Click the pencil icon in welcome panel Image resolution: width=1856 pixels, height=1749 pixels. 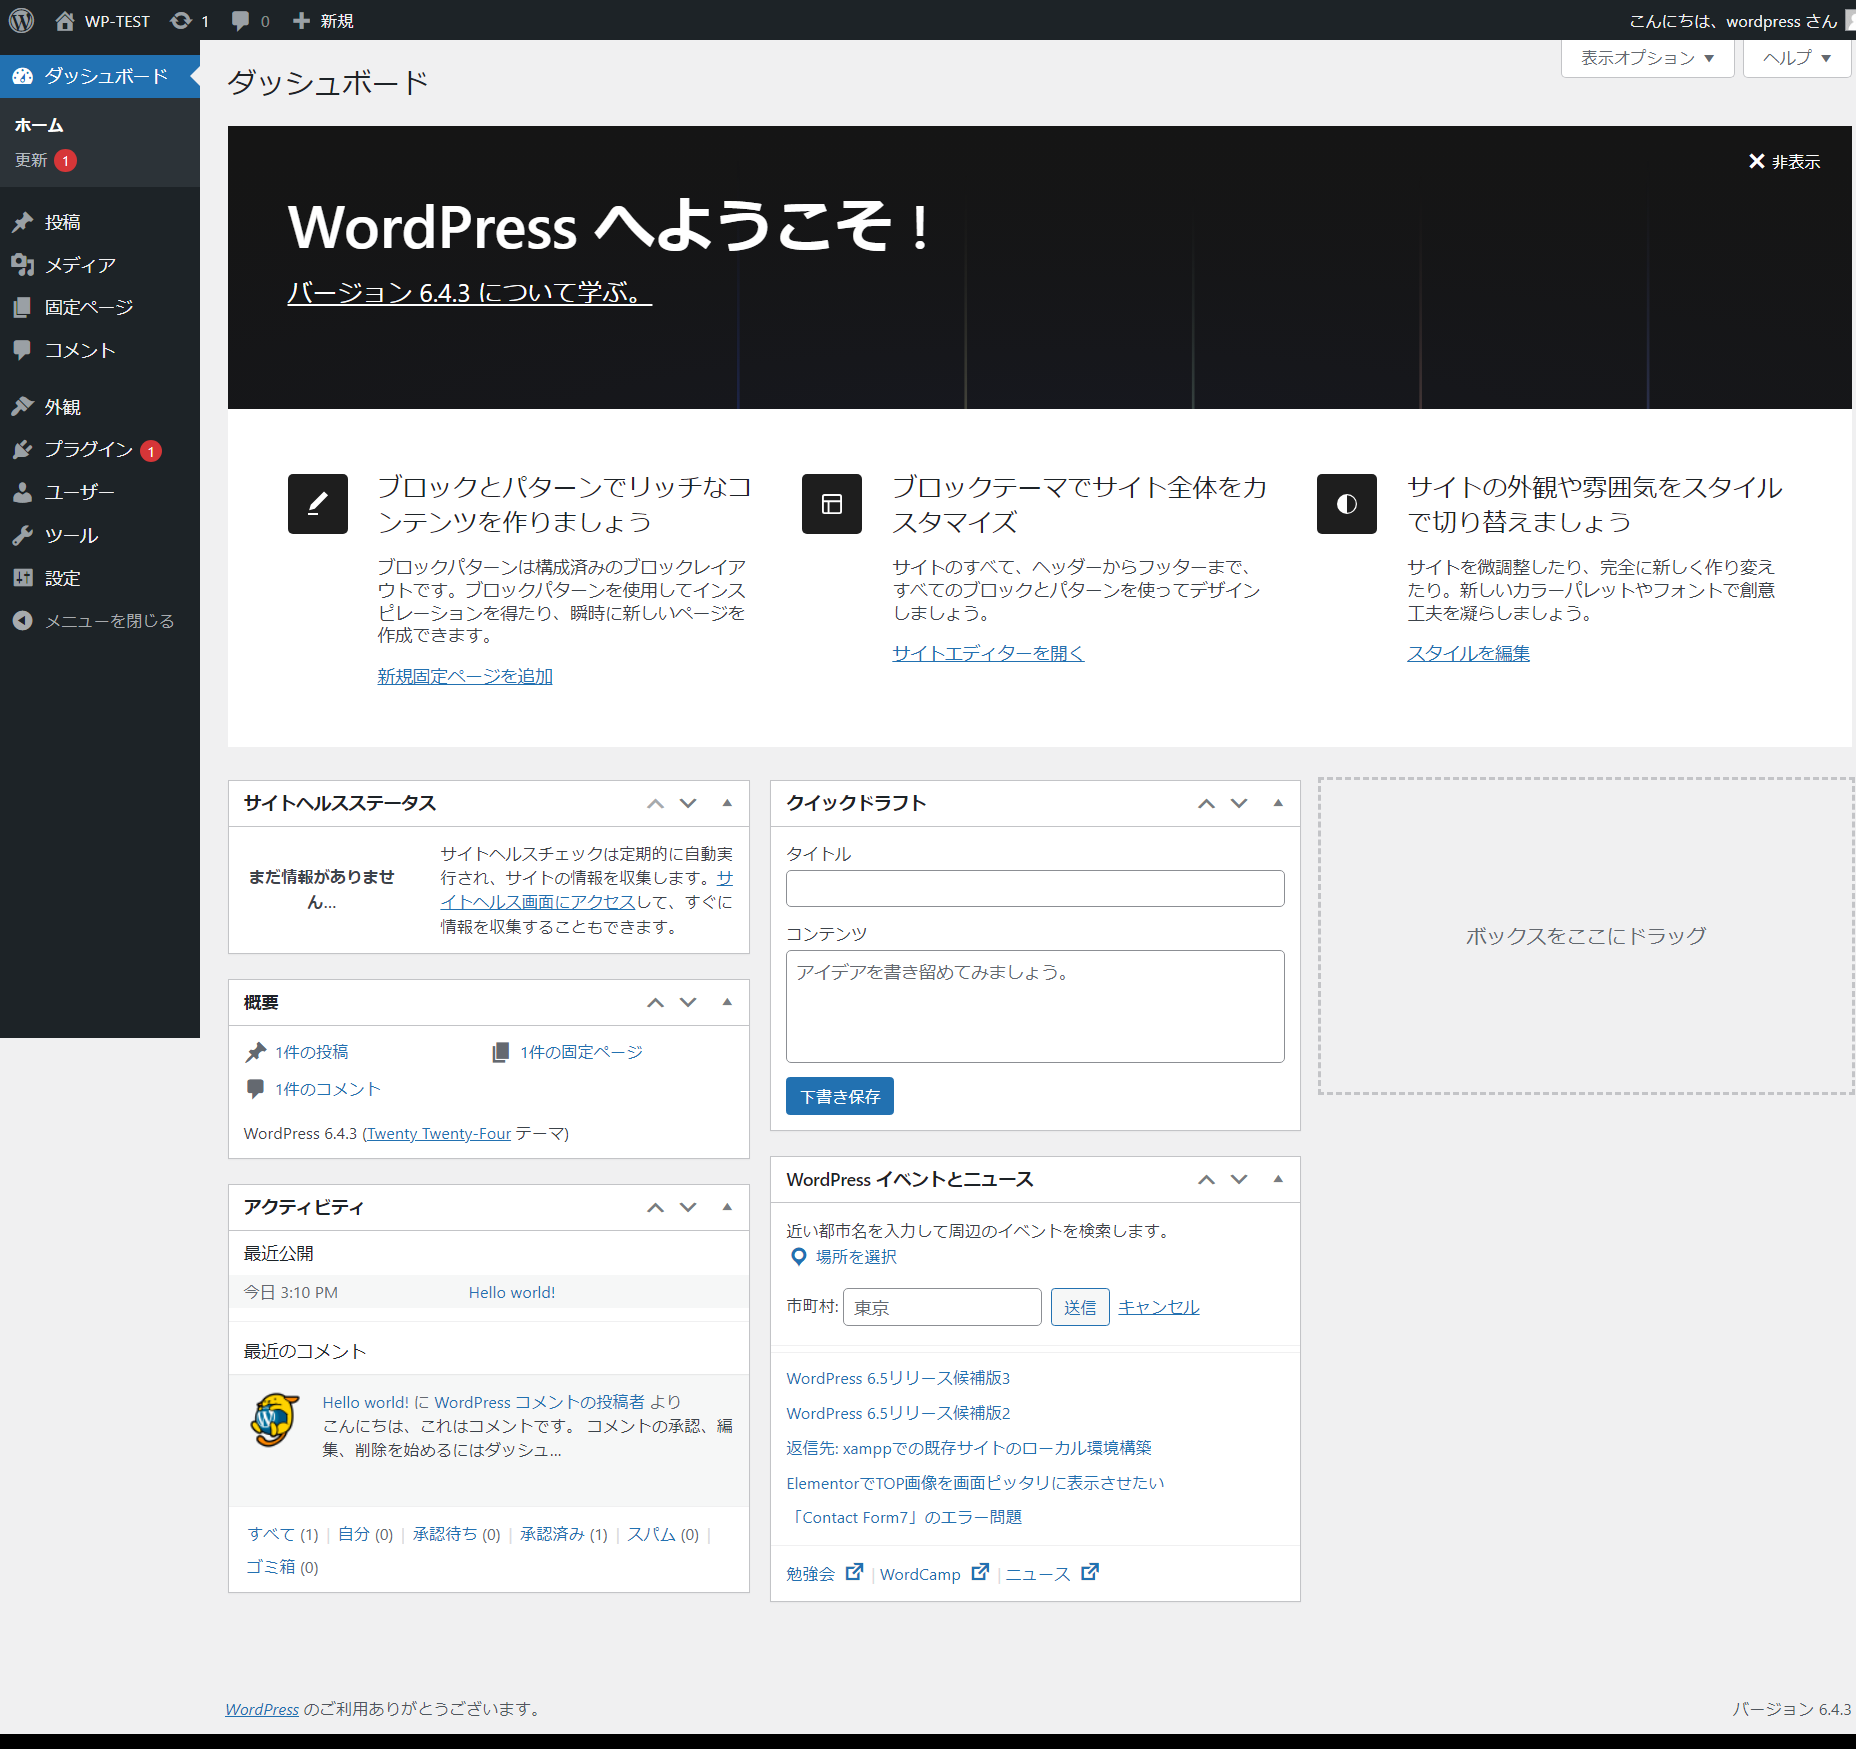click(x=317, y=504)
